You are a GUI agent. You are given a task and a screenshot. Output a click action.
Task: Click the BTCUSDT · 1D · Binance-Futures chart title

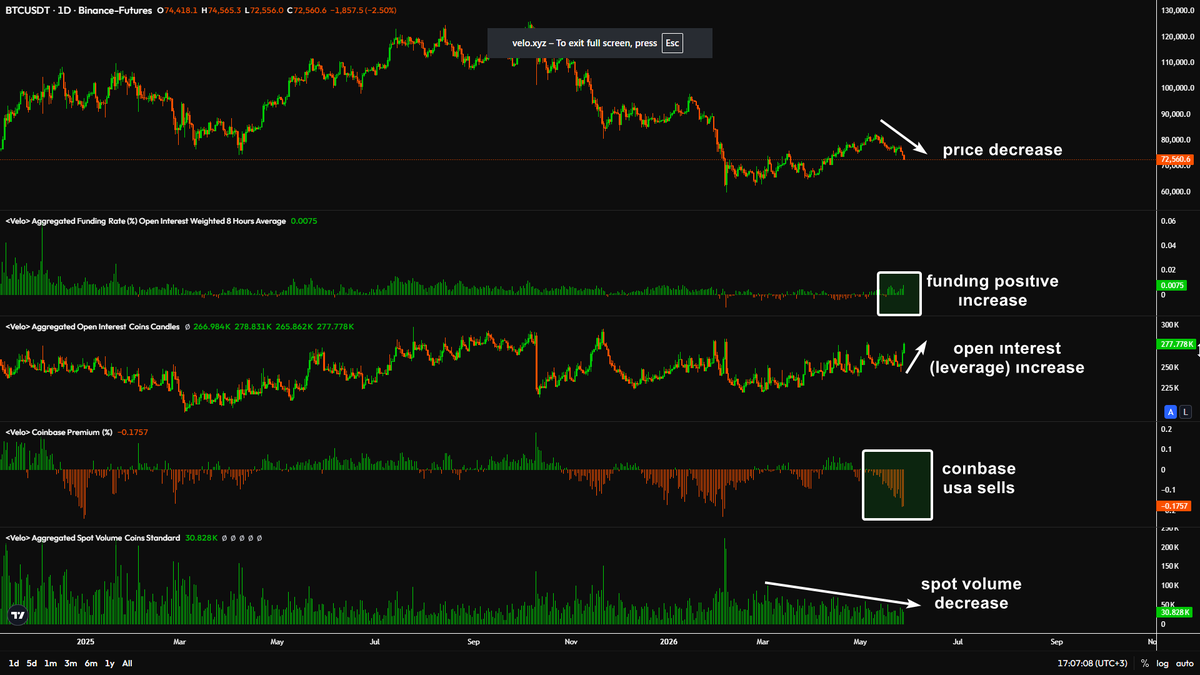80,9
